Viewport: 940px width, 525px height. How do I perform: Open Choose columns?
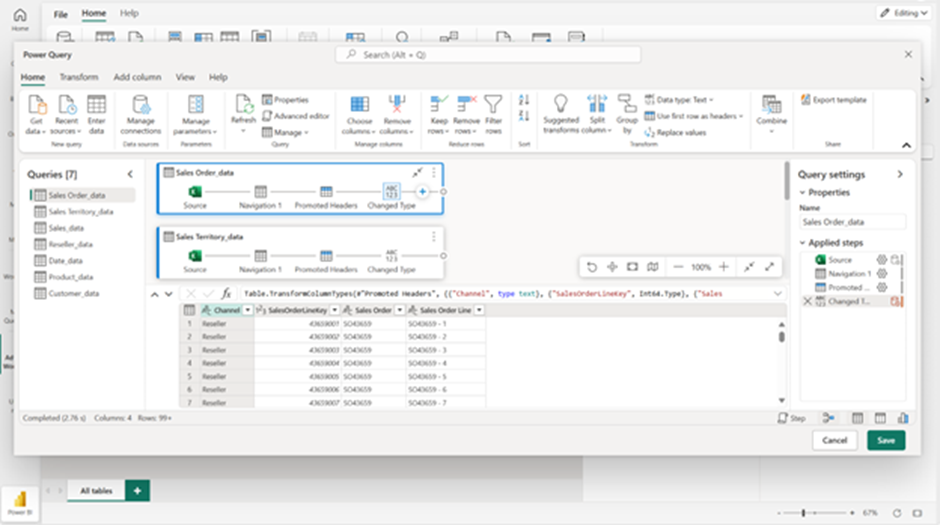tap(359, 114)
